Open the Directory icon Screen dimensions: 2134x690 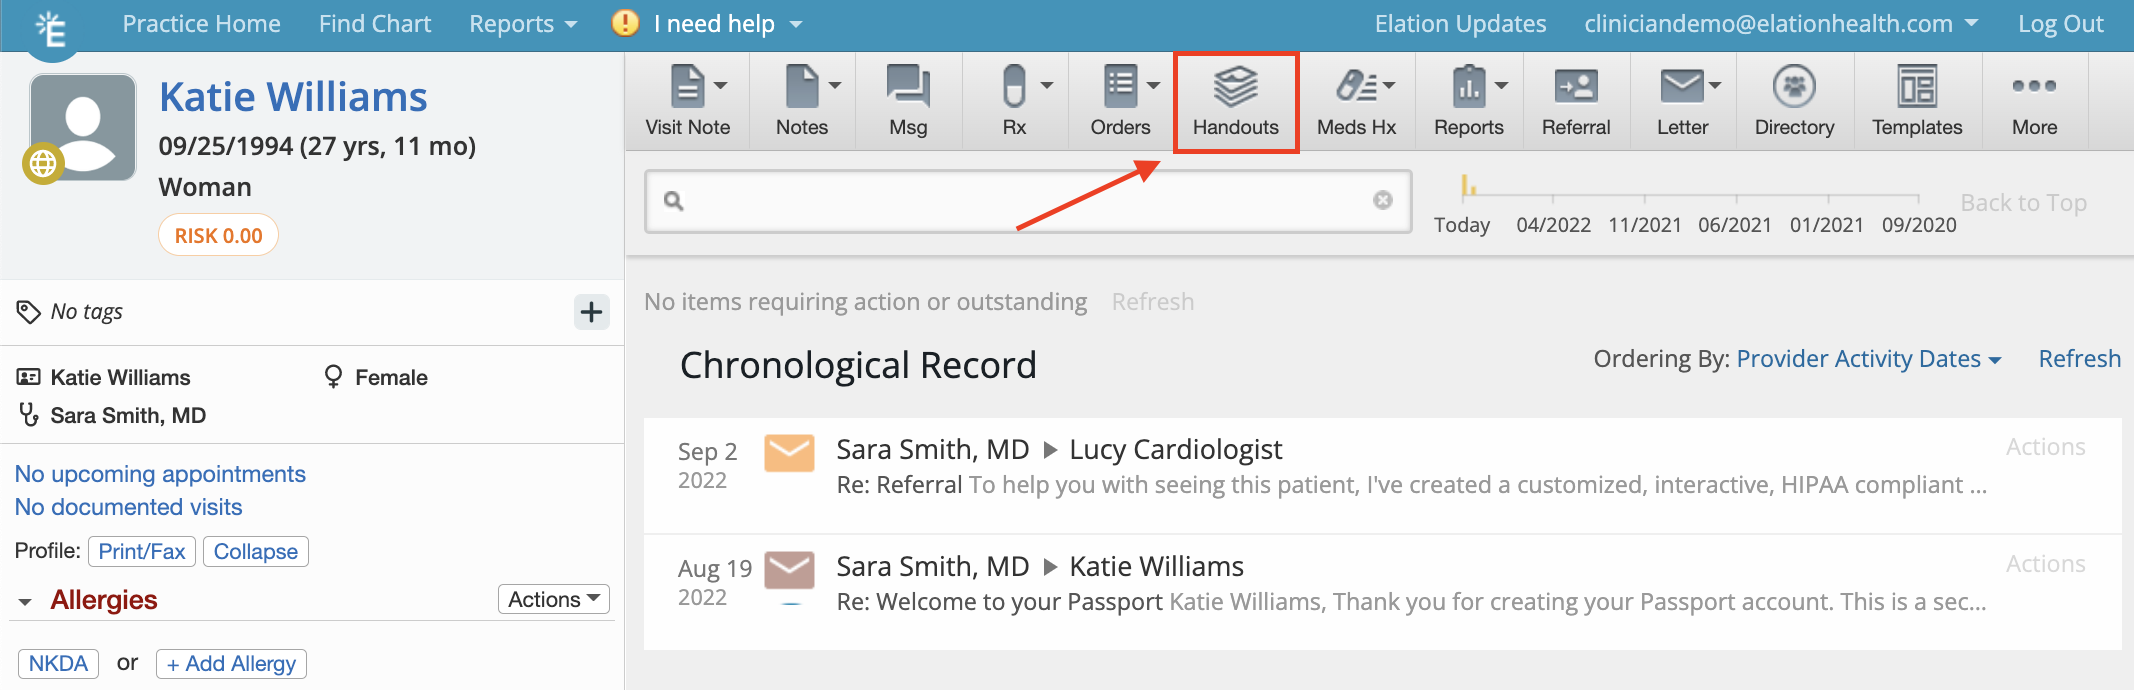1794,86
